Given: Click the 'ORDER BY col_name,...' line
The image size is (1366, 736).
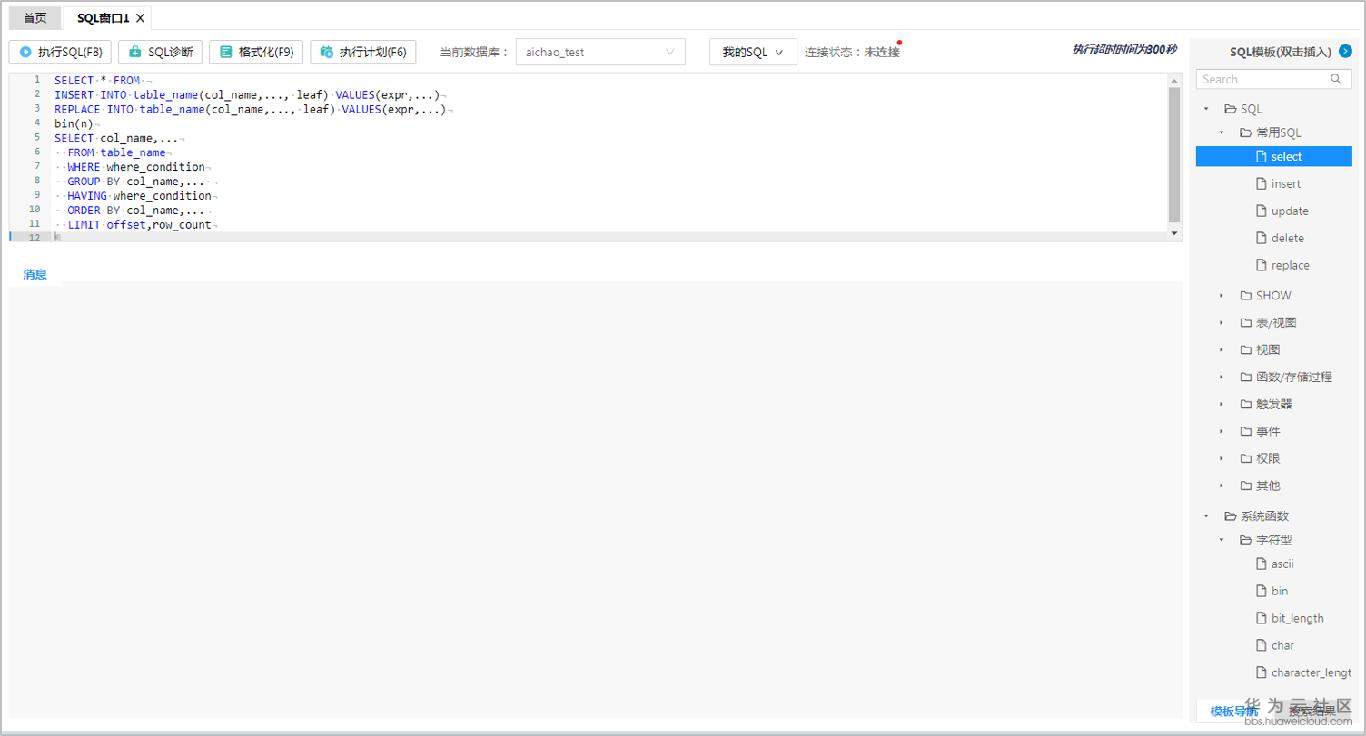Looking at the screenshot, I should coord(136,211).
